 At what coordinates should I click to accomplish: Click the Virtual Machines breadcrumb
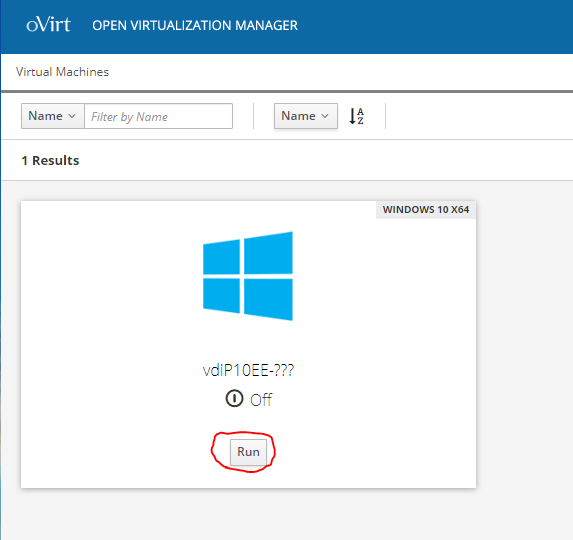pos(62,72)
